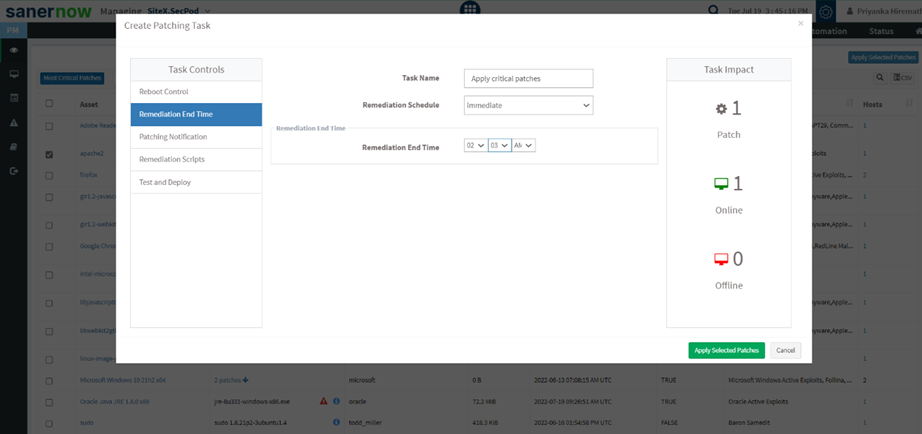The height and width of the screenshot is (434, 922).
Task: Open the calendar icon in left sidebar
Action: tap(14, 98)
